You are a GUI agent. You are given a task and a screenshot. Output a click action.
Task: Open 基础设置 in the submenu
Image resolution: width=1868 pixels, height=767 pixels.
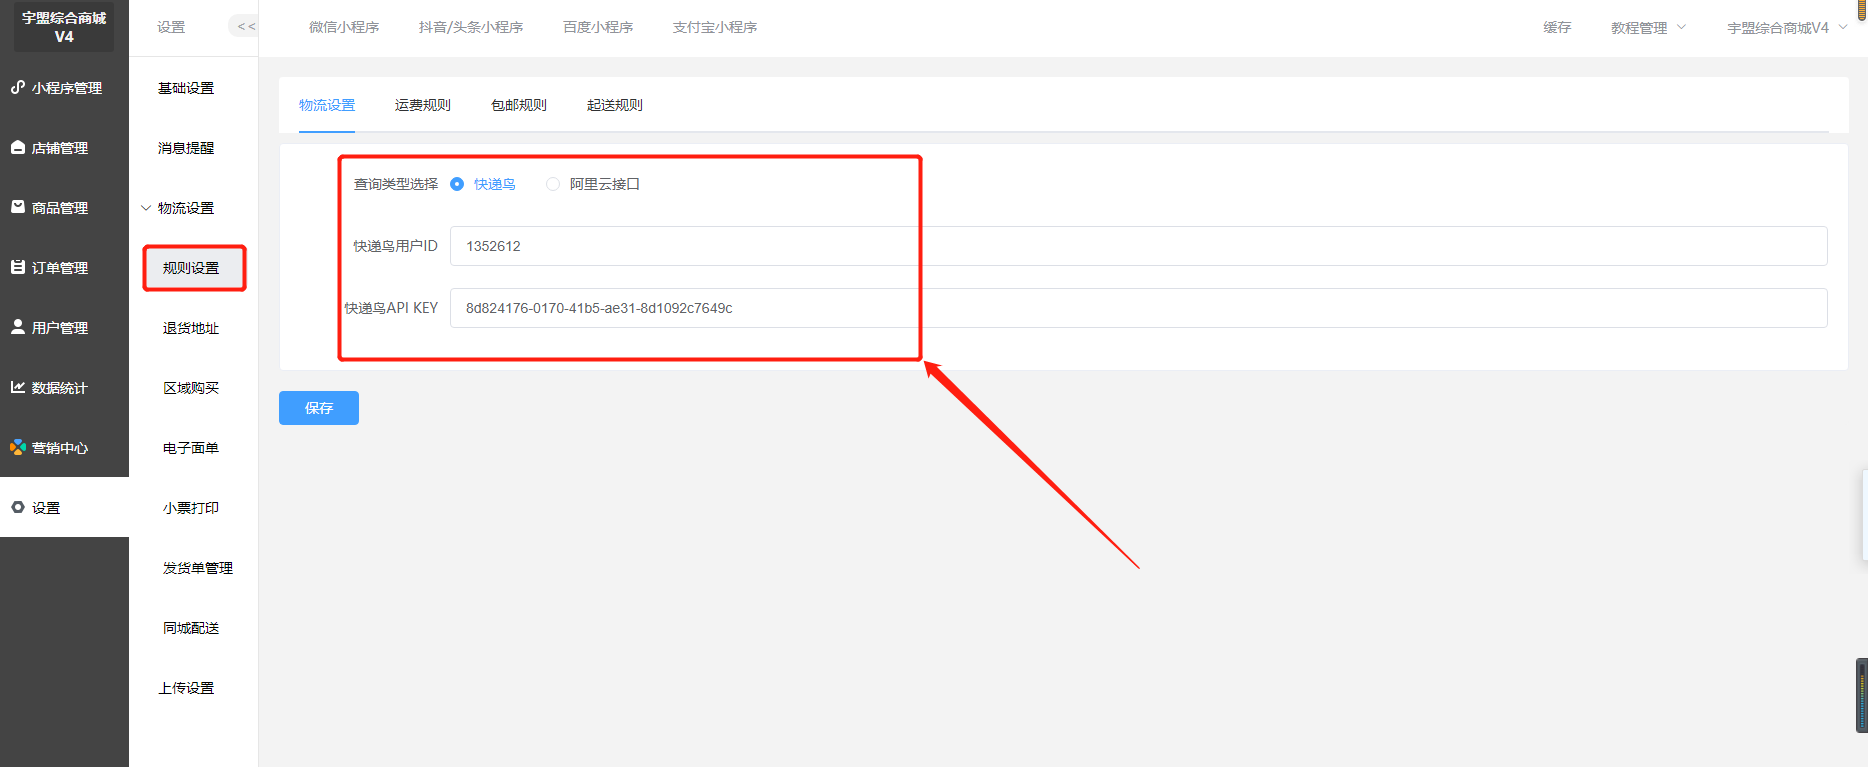pos(186,88)
